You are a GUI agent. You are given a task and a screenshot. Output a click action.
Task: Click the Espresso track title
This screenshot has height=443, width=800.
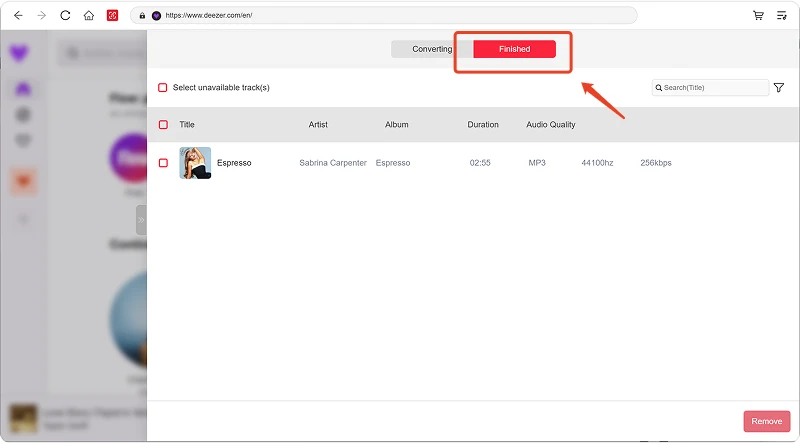(x=234, y=163)
